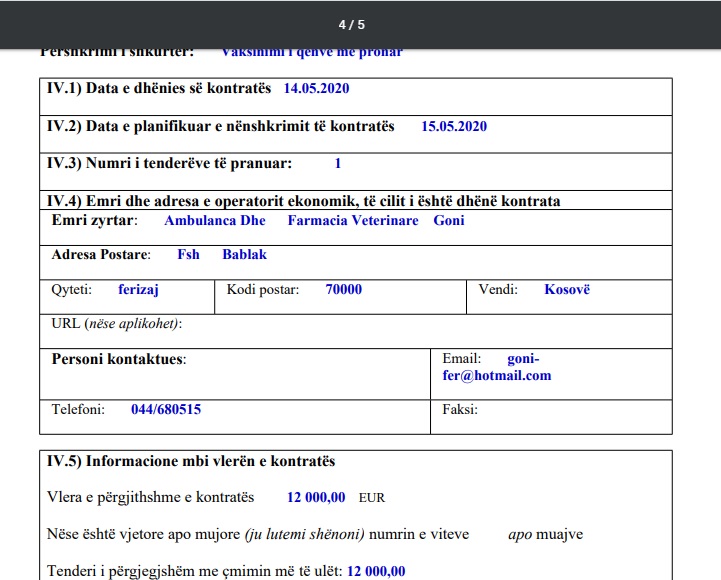The height and width of the screenshot is (580, 721).
Task: Click official name "Ambulanca Dhe"
Action: 215,220
